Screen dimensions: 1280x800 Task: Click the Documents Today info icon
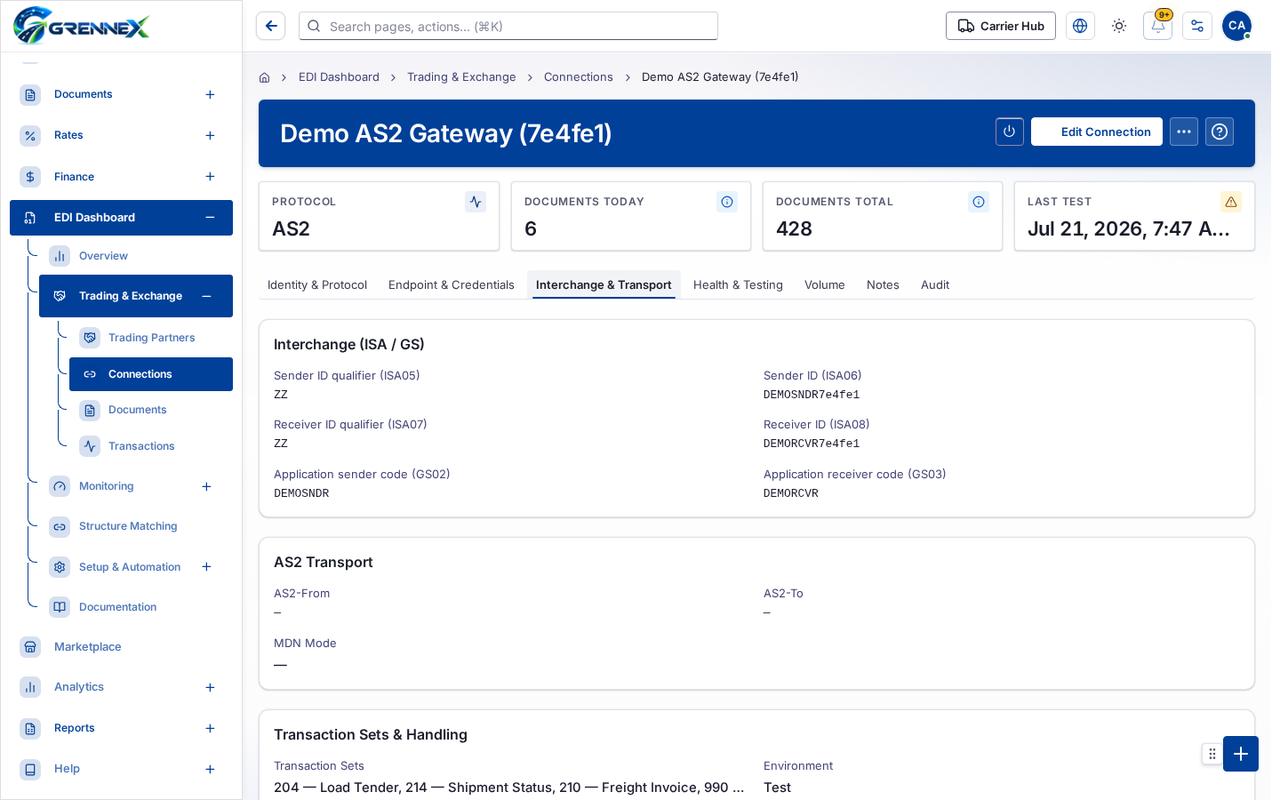pyautogui.click(x=727, y=202)
